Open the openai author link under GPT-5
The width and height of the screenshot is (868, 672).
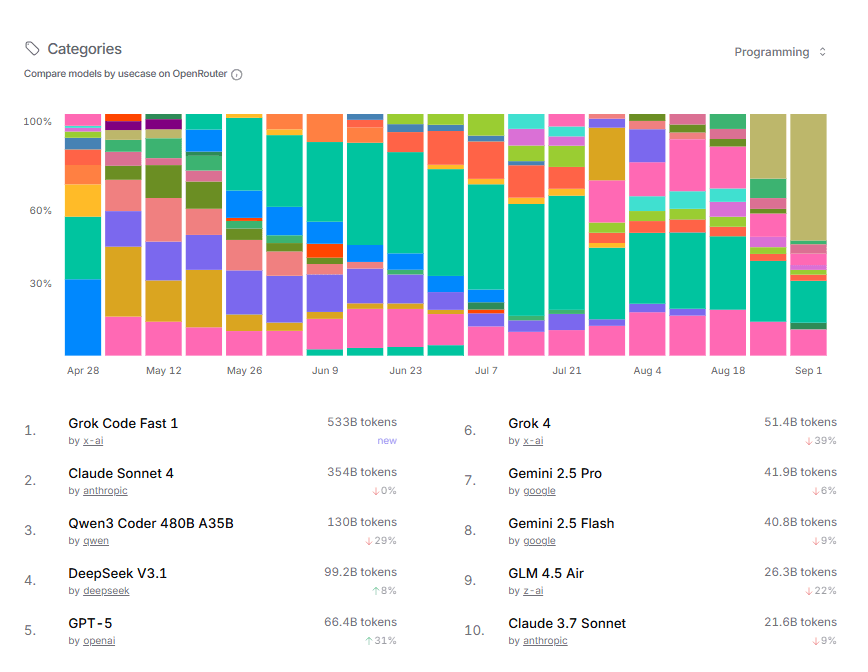click(98, 641)
